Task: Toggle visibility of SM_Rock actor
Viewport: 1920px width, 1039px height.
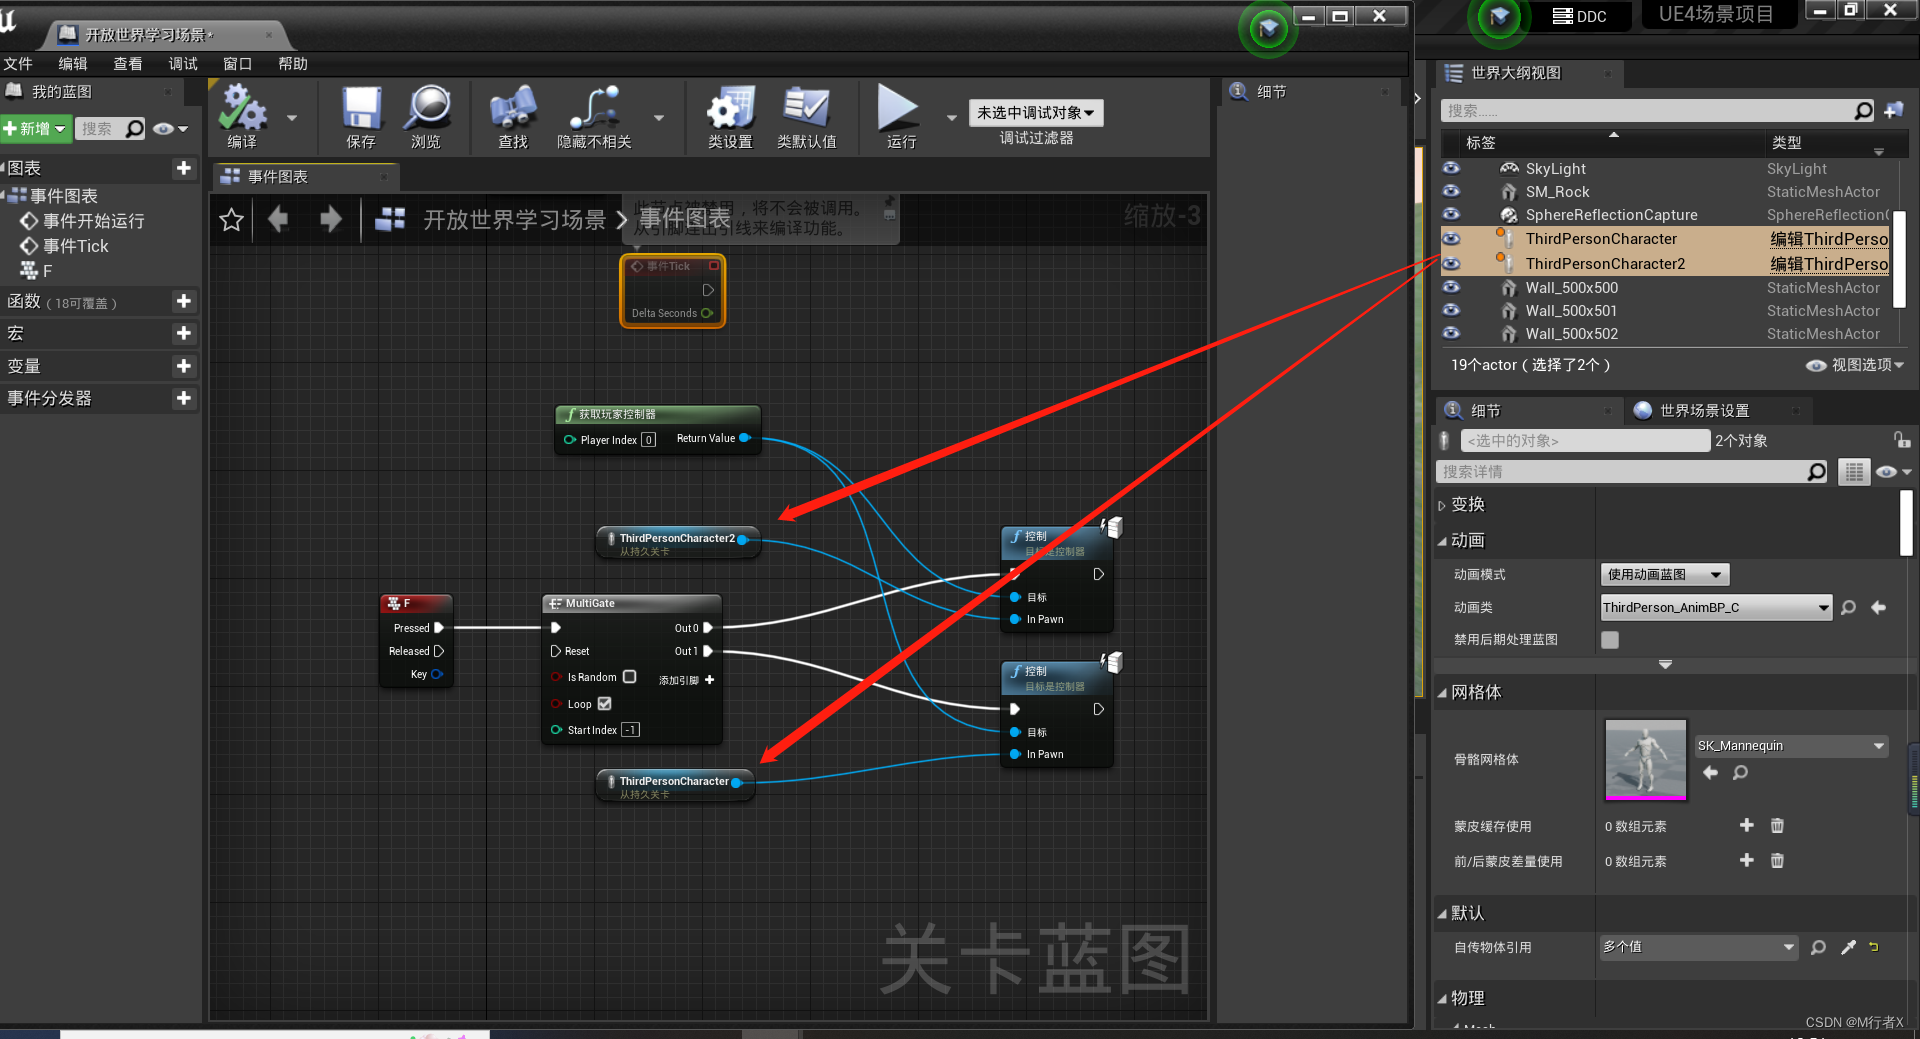Action: point(1451,191)
